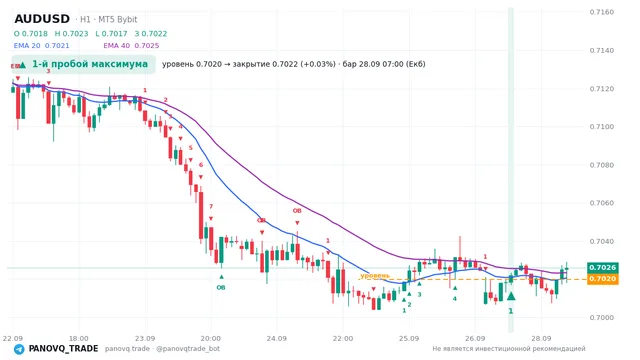
Task: Click the red 7 countdown marker
Action: tap(211, 207)
